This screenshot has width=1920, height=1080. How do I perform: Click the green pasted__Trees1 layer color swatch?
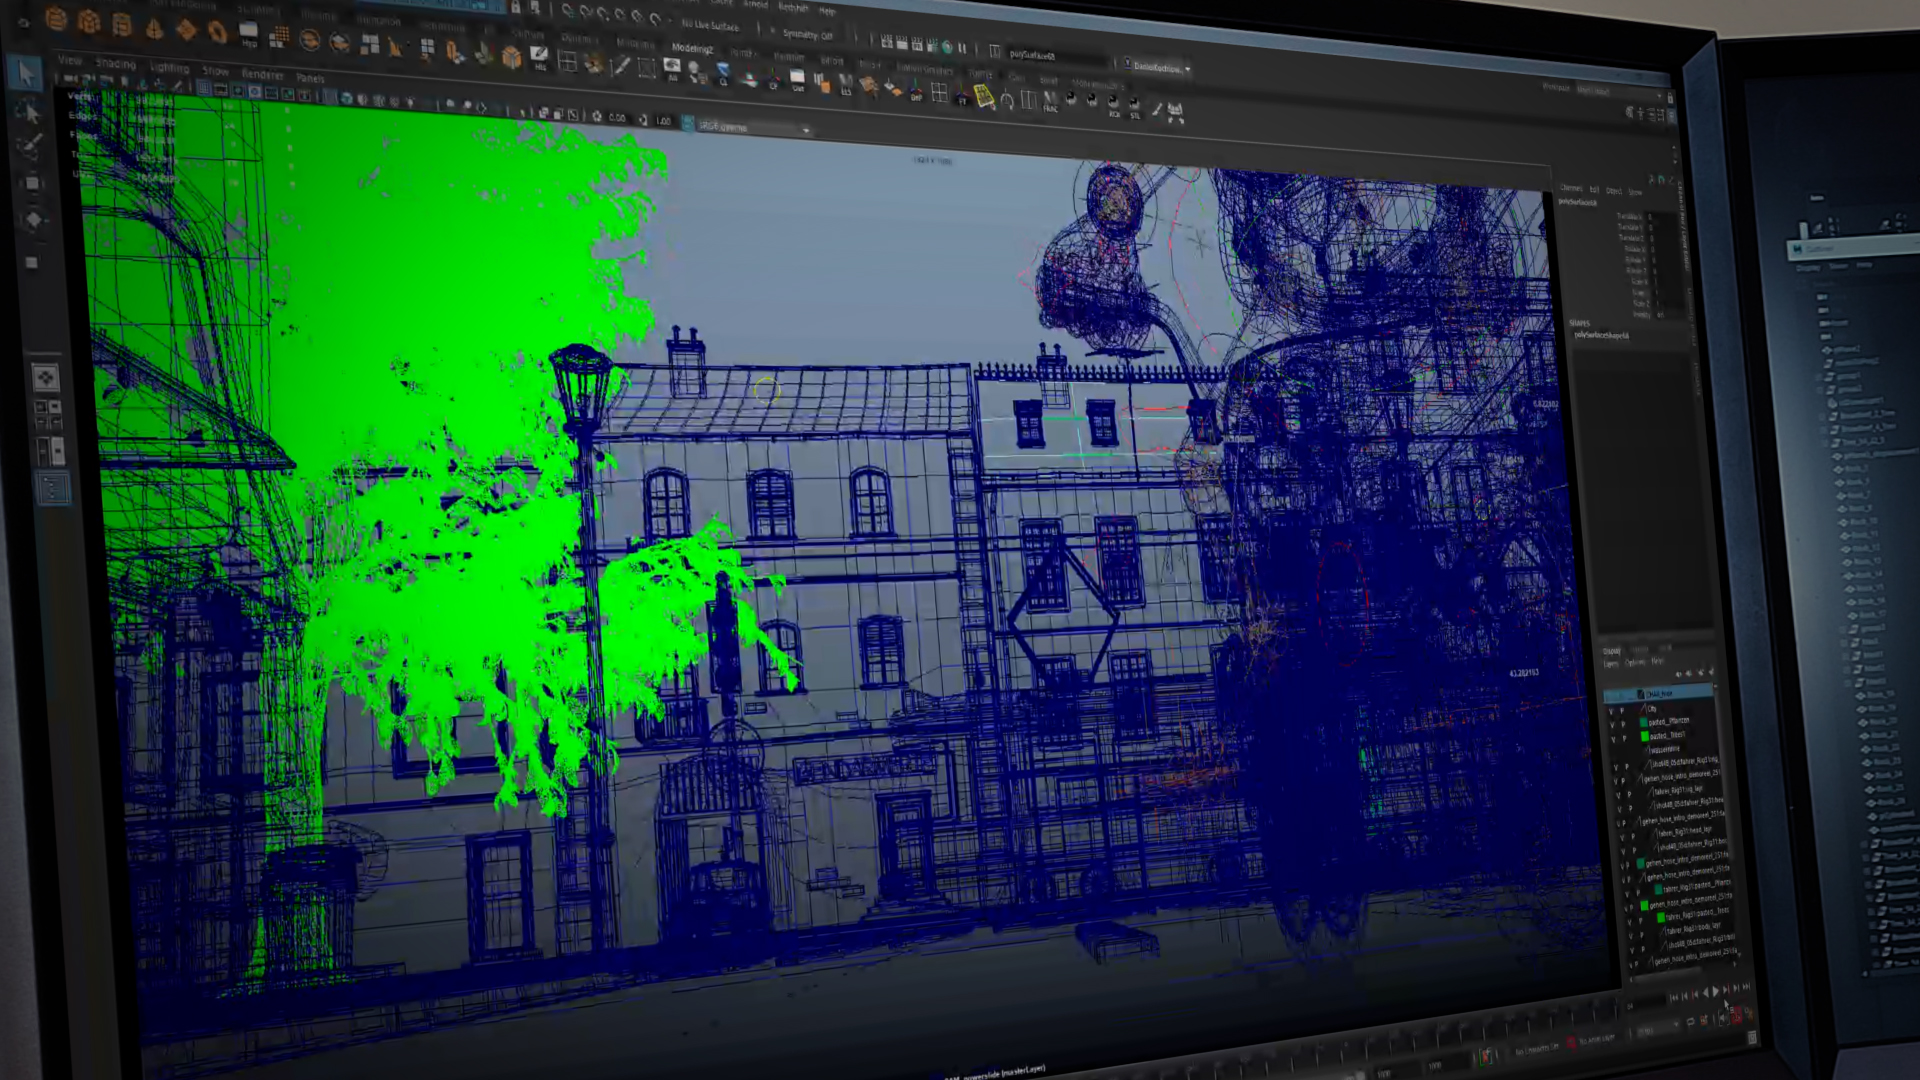click(x=1645, y=737)
